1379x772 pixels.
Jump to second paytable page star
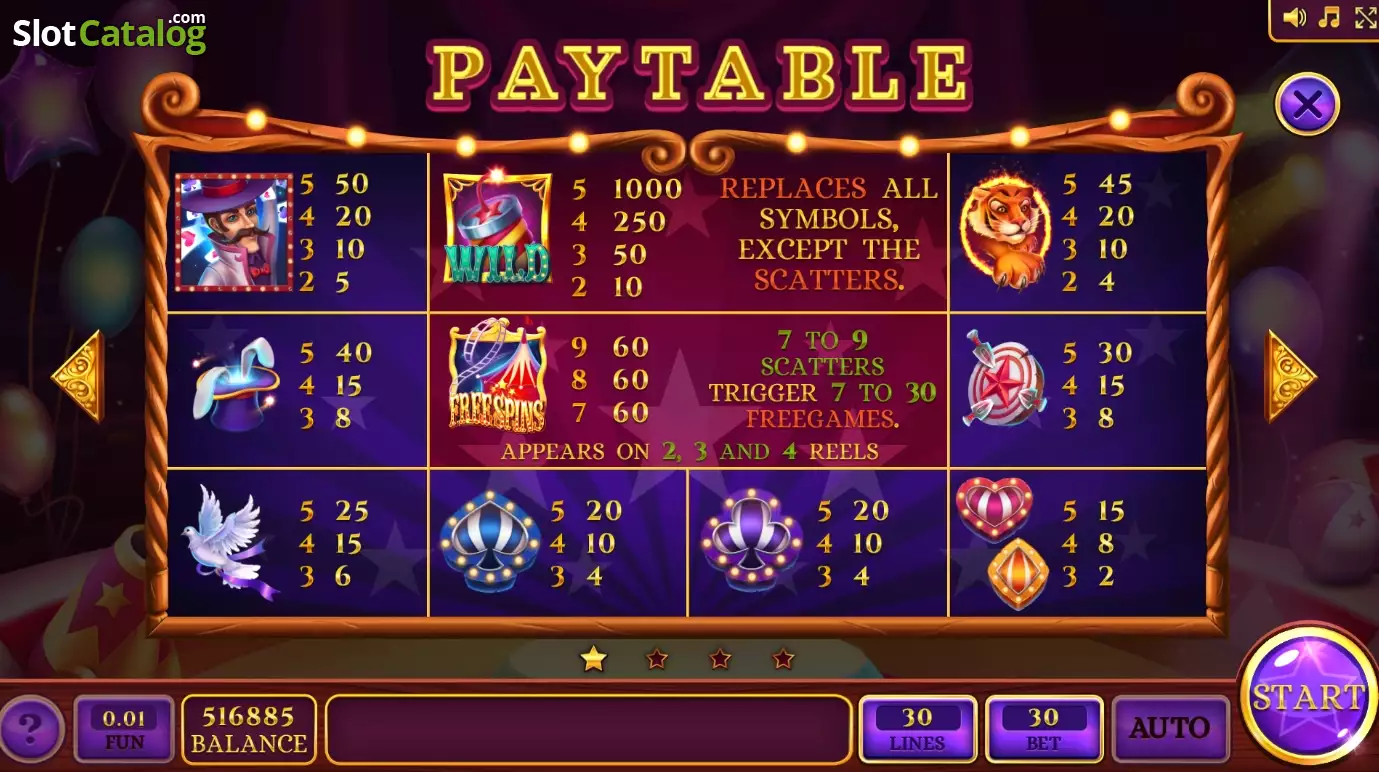click(x=657, y=659)
